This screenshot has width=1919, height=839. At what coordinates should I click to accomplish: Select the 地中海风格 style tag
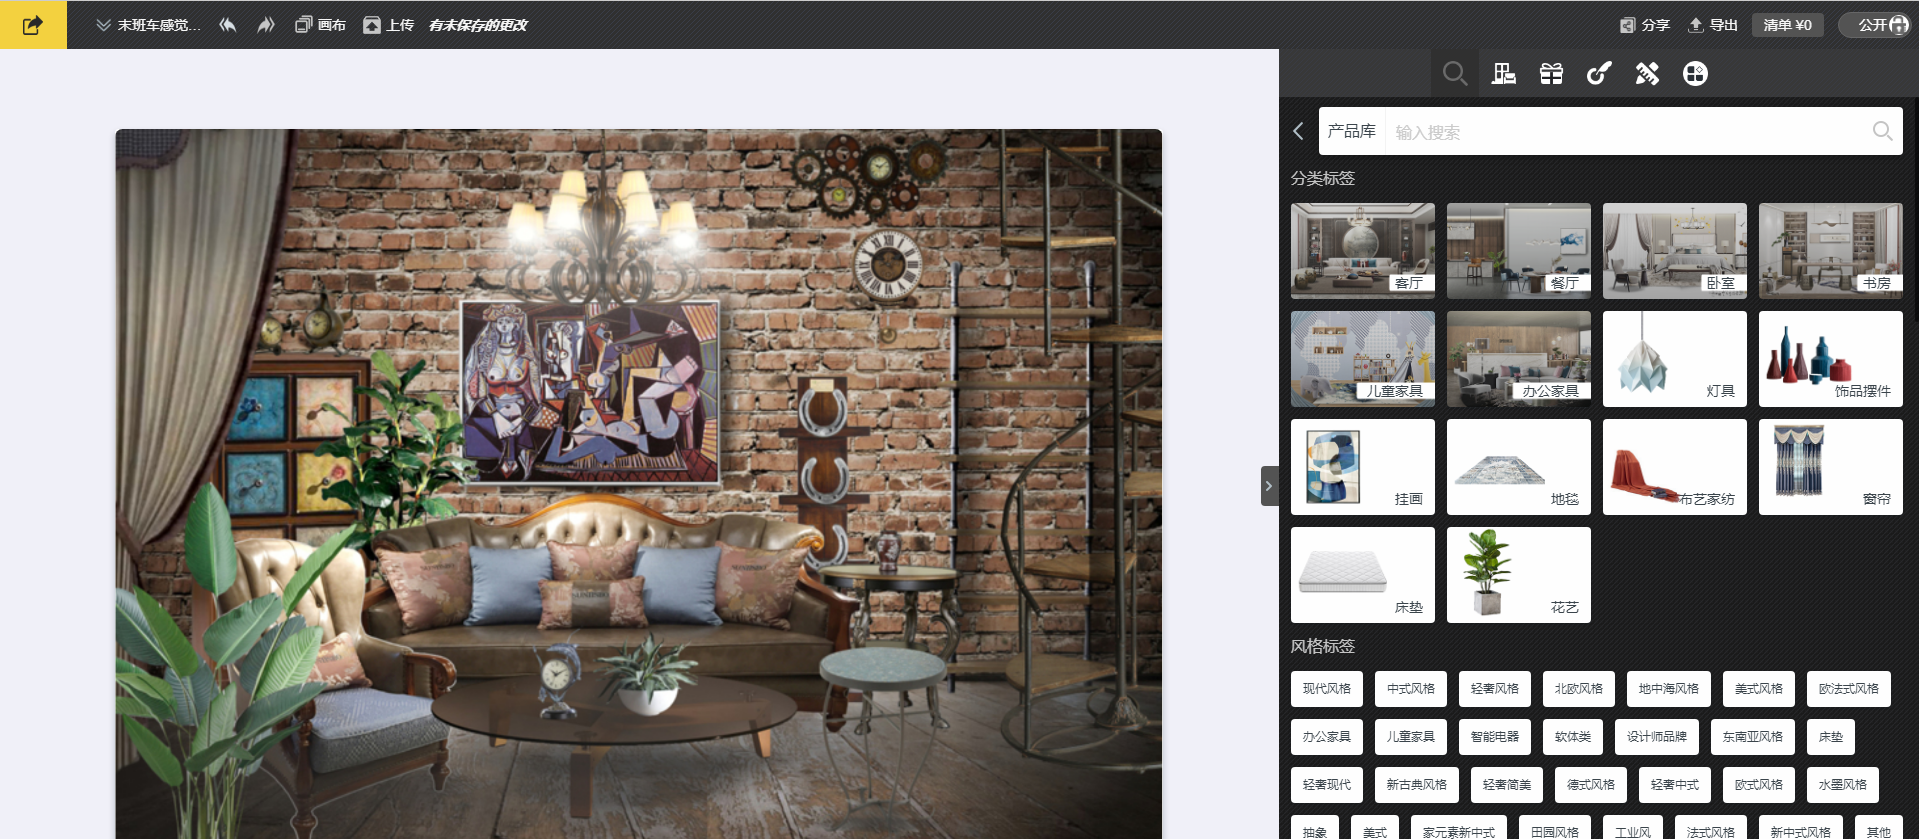(1669, 689)
